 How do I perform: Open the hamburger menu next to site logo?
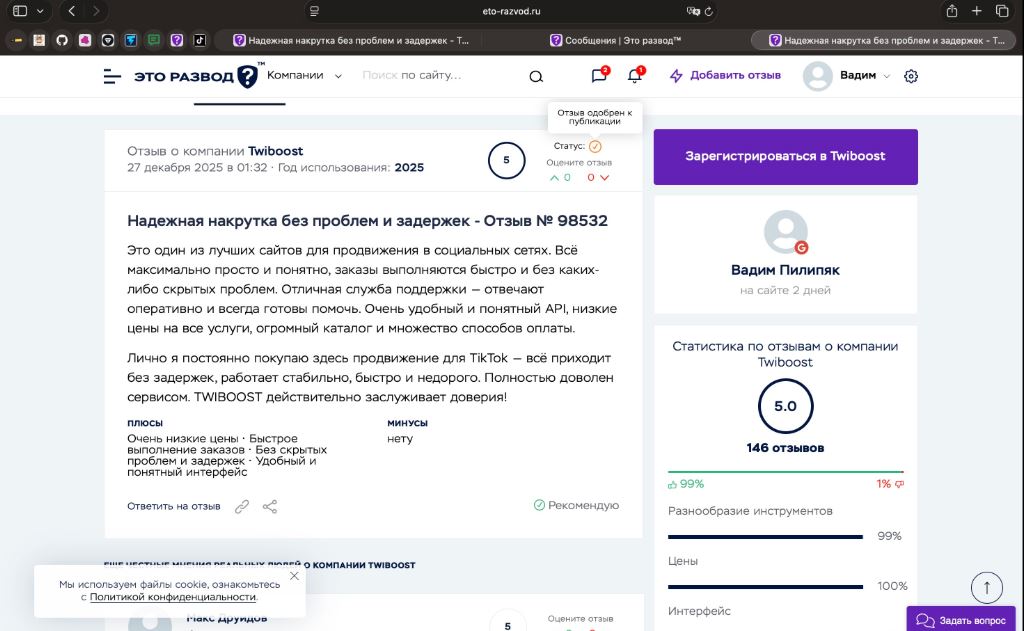pos(112,76)
